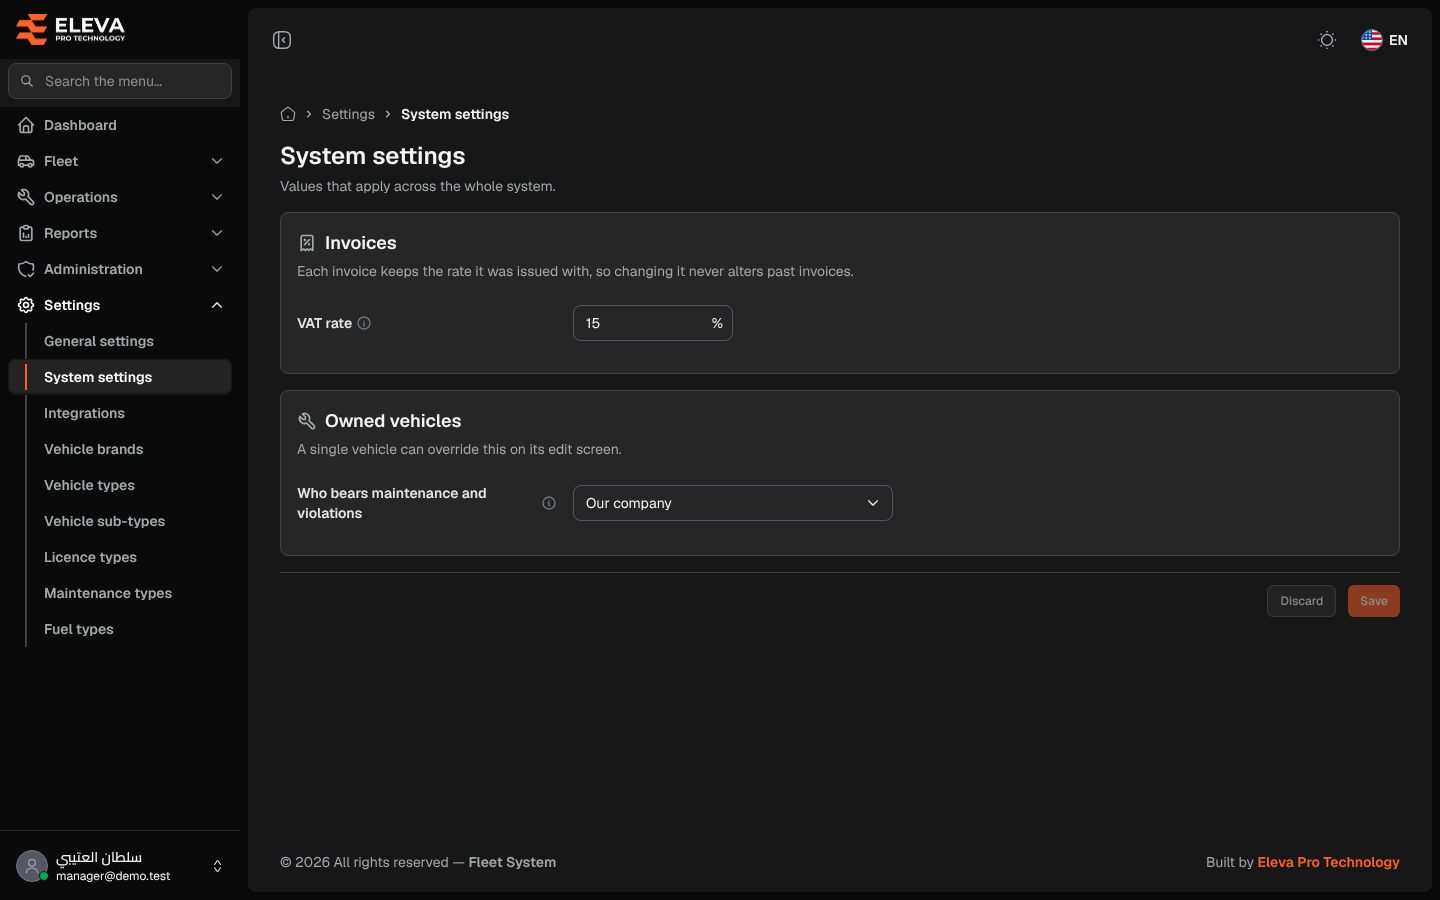This screenshot has height=900, width=1440.
Task: Open the 'Our company' dropdown
Action: pyautogui.click(x=733, y=503)
